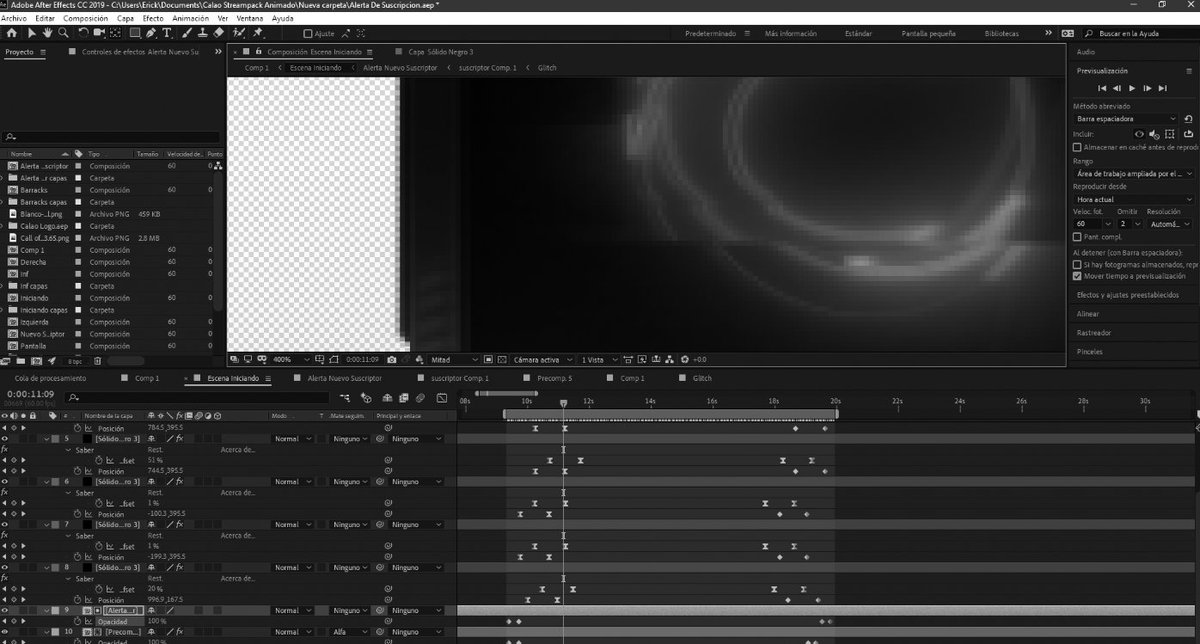Viewport: 1200px width, 644px height.
Task: Open Barra espaciadora shortcut dropdown
Action: pyautogui.click(x=1125, y=119)
